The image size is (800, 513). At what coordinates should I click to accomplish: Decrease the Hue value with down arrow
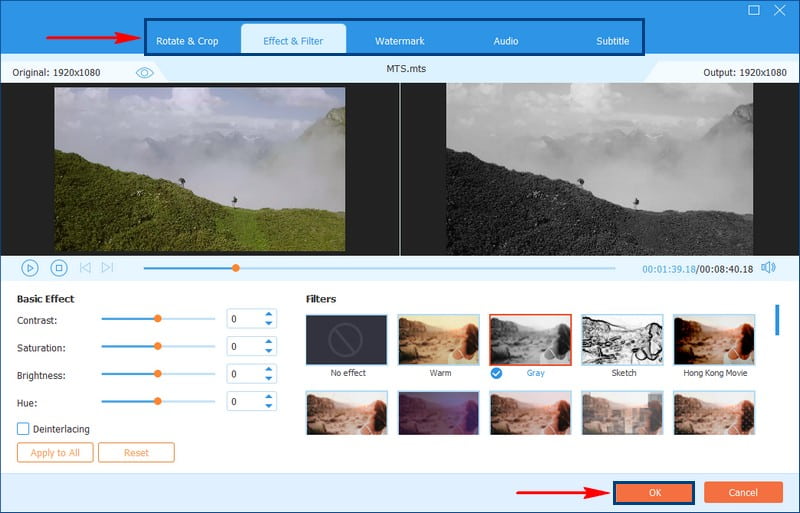pos(269,406)
